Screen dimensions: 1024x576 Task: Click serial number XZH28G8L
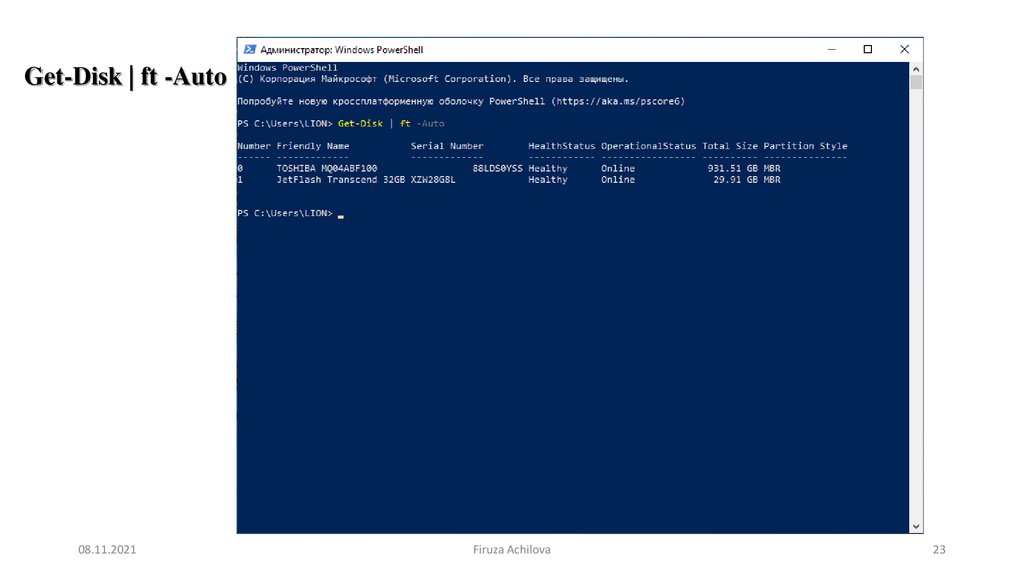pos(433,180)
